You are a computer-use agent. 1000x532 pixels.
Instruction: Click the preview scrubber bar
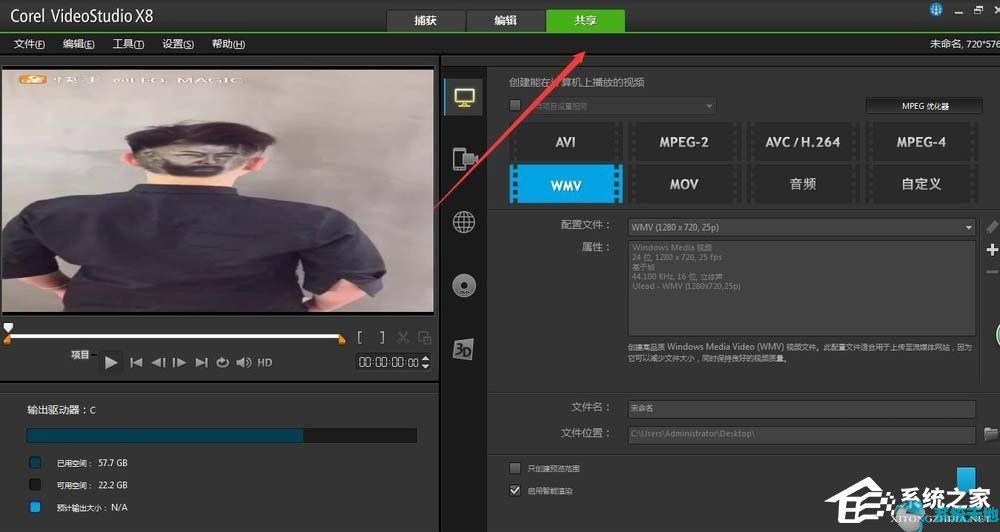pos(176,336)
